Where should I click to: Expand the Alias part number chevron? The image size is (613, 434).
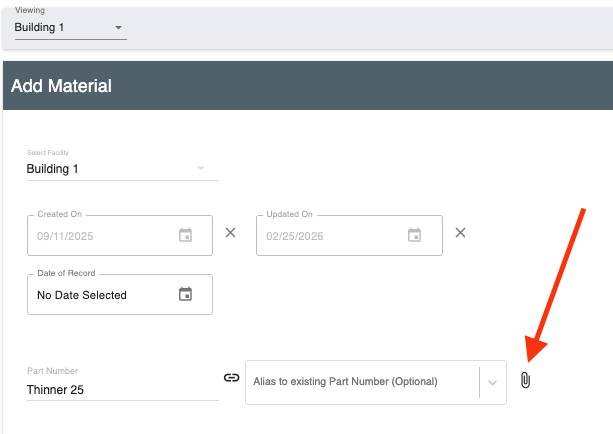(x=492, y=382)
